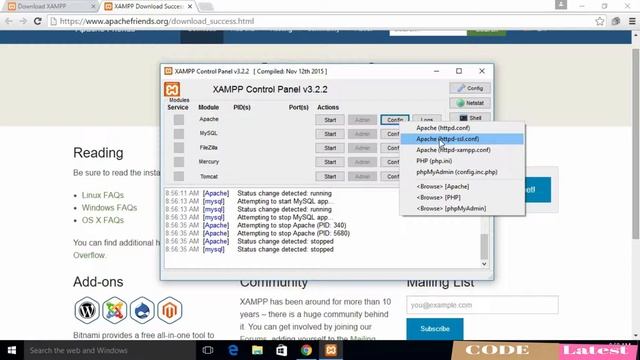Click the XAMPP log scrollbar down arrow
Image resolution: width=640 pixels, height=360 pixels.
tap(484, 264)
